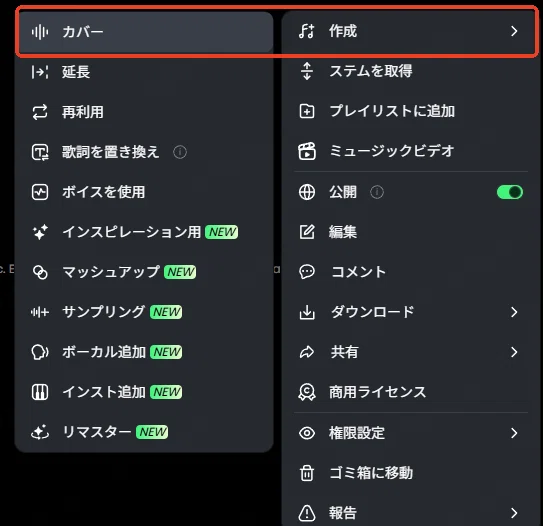Select 商用ライセンス option
The width and height of the screenshot is (543, 526).
pos(411,392)
